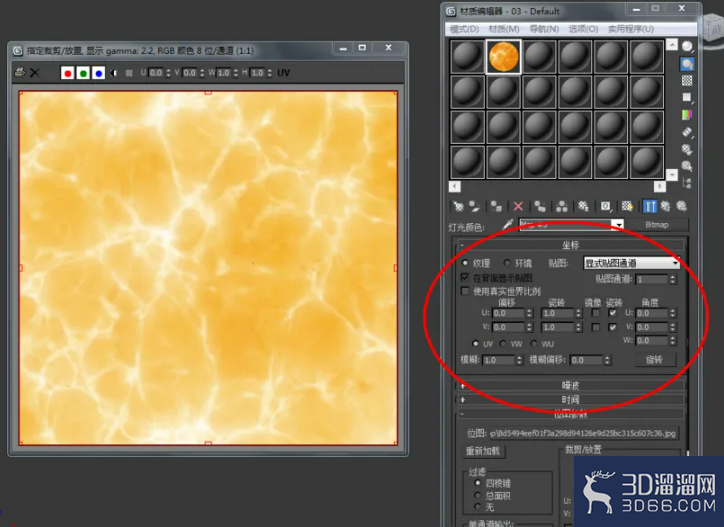724x527 pixels.
Task: Click the U offset value field
Action: click(x=508, y=313)
